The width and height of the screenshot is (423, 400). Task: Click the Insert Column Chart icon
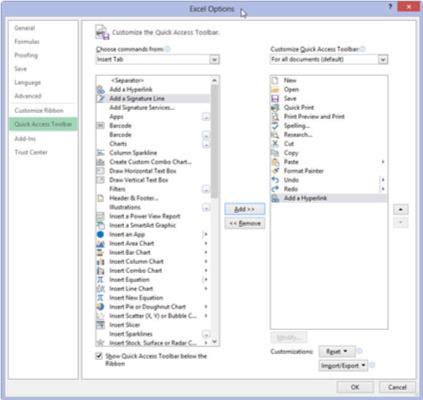click(100, 261)
